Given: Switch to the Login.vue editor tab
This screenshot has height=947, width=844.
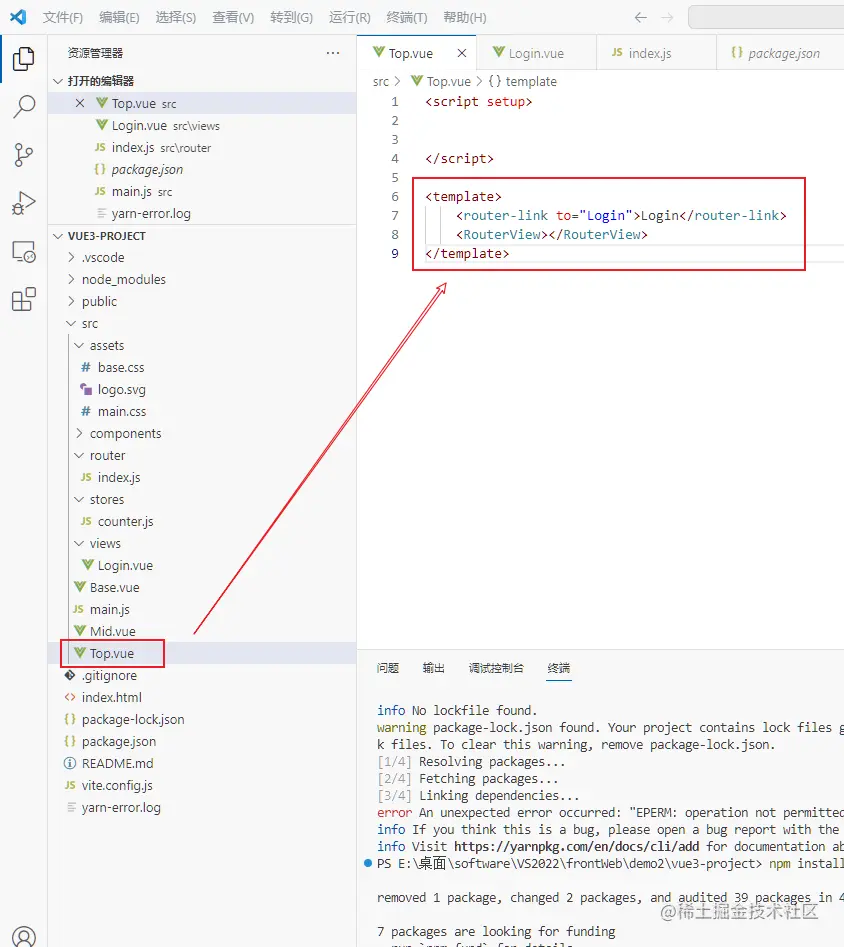Looking at the screenshot, I should tap(536, 53).
